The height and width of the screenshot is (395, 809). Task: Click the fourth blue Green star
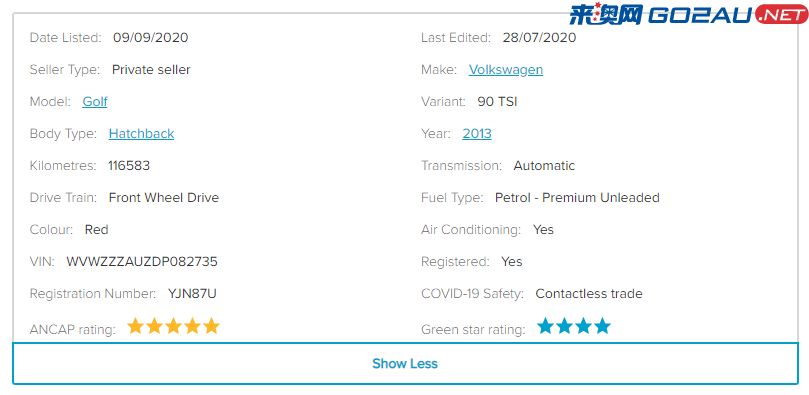pos(602,326)
